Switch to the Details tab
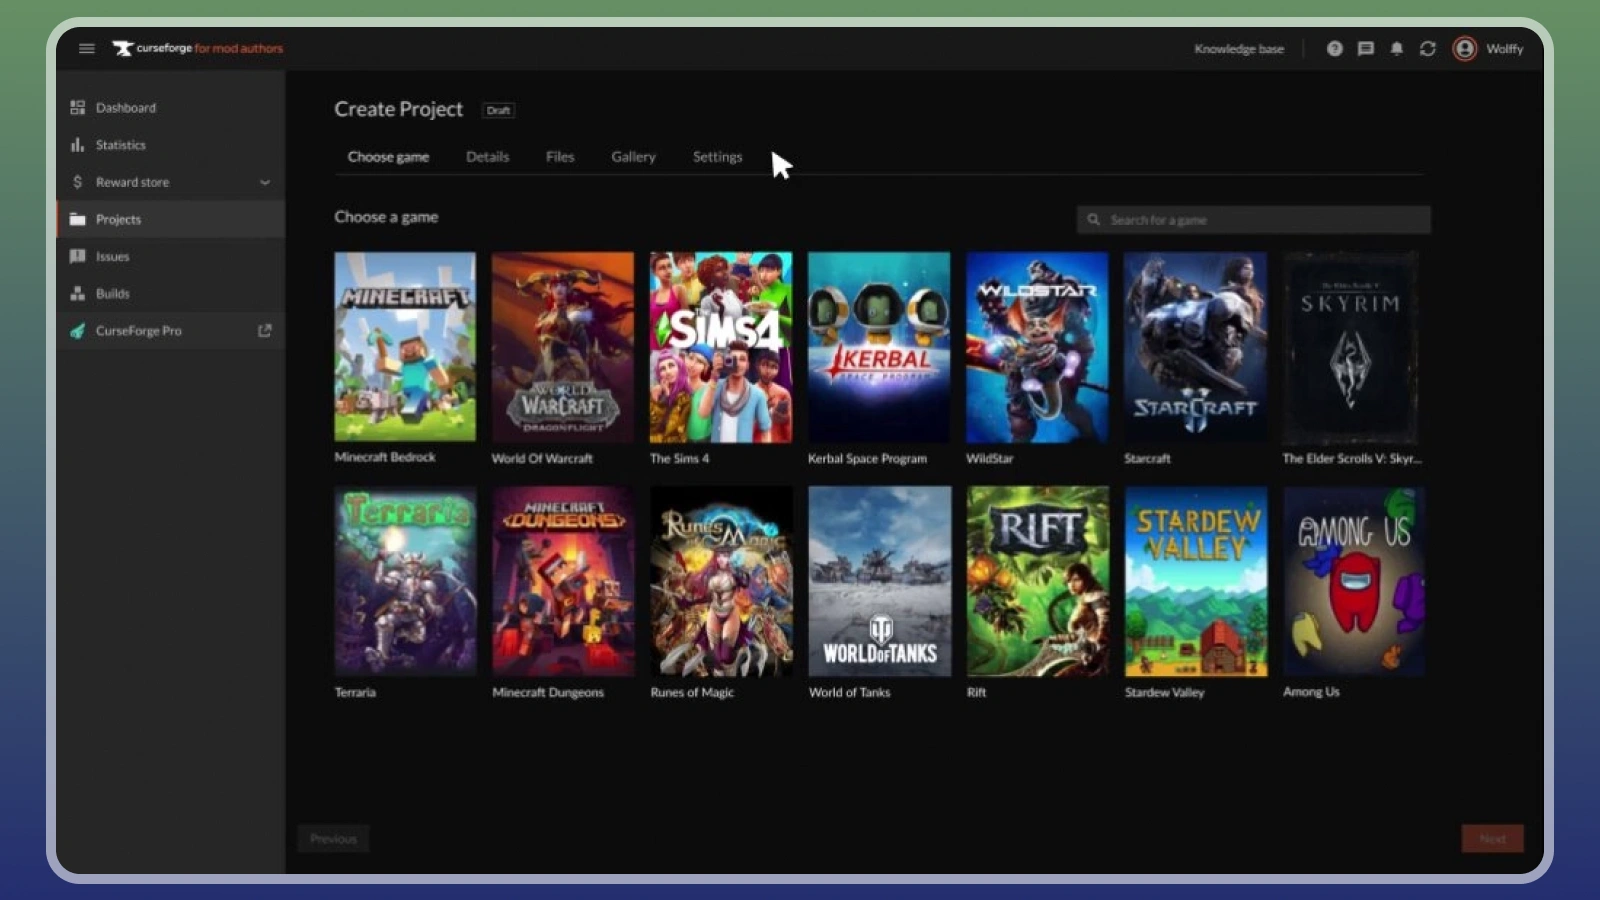Image resolution: width=1600 pixels, height=900 pixels. [487, 157]
